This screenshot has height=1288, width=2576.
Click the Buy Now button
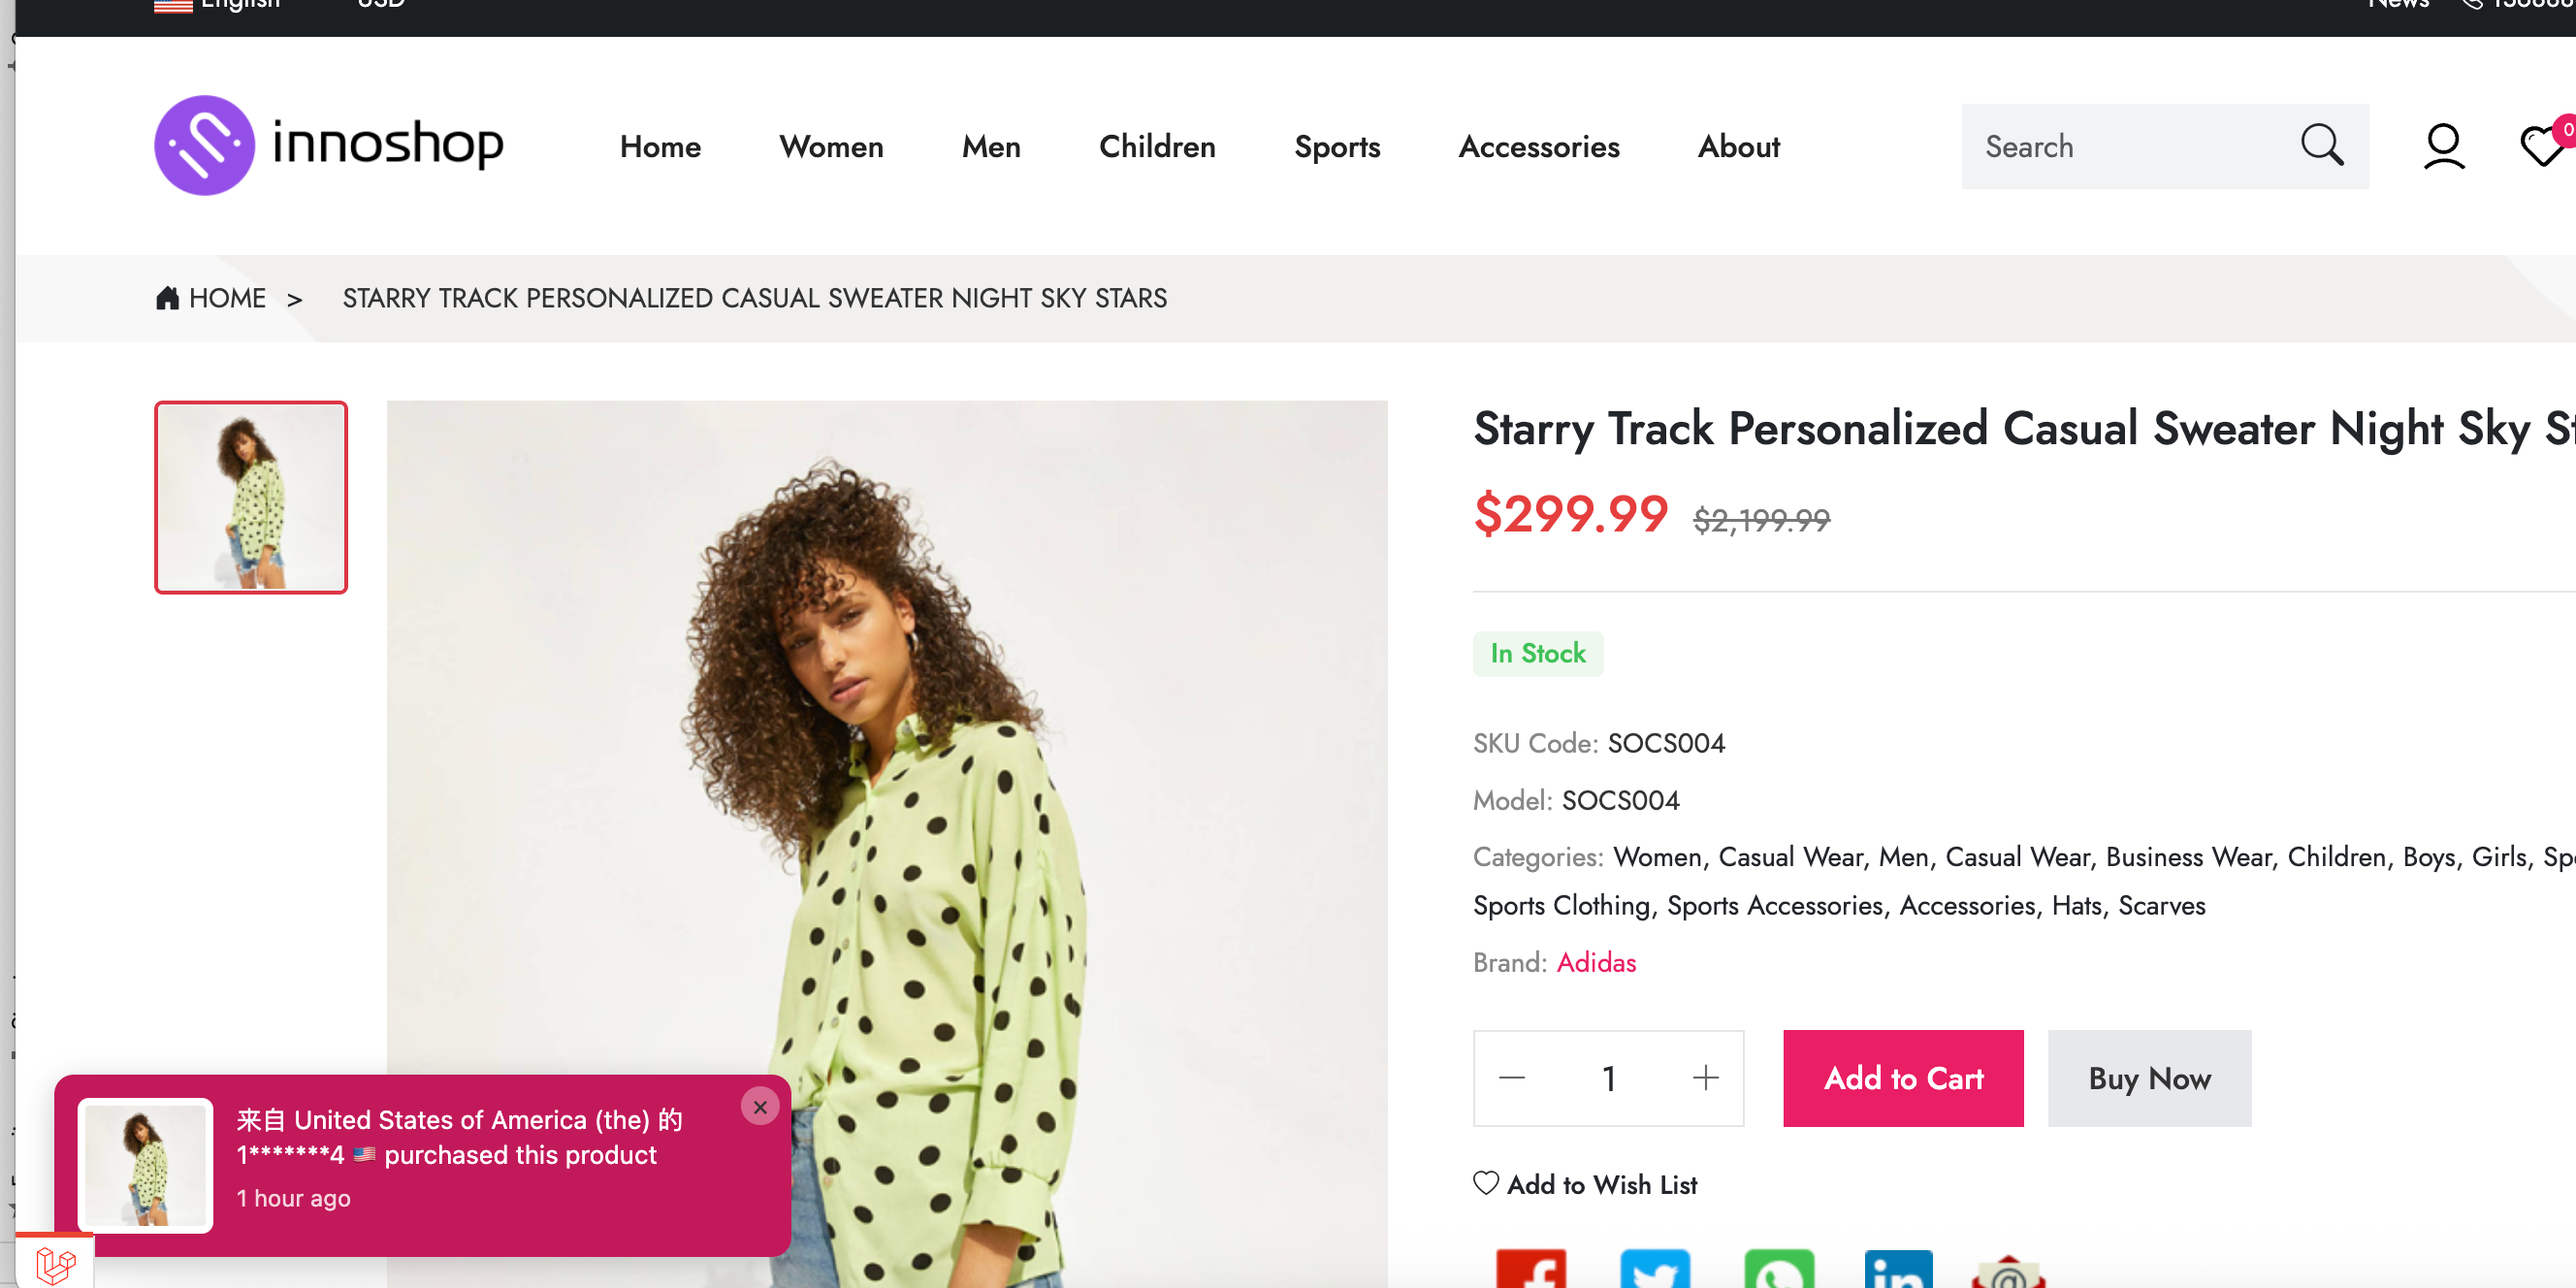pyautogui.click(x=2149, y=1078)
